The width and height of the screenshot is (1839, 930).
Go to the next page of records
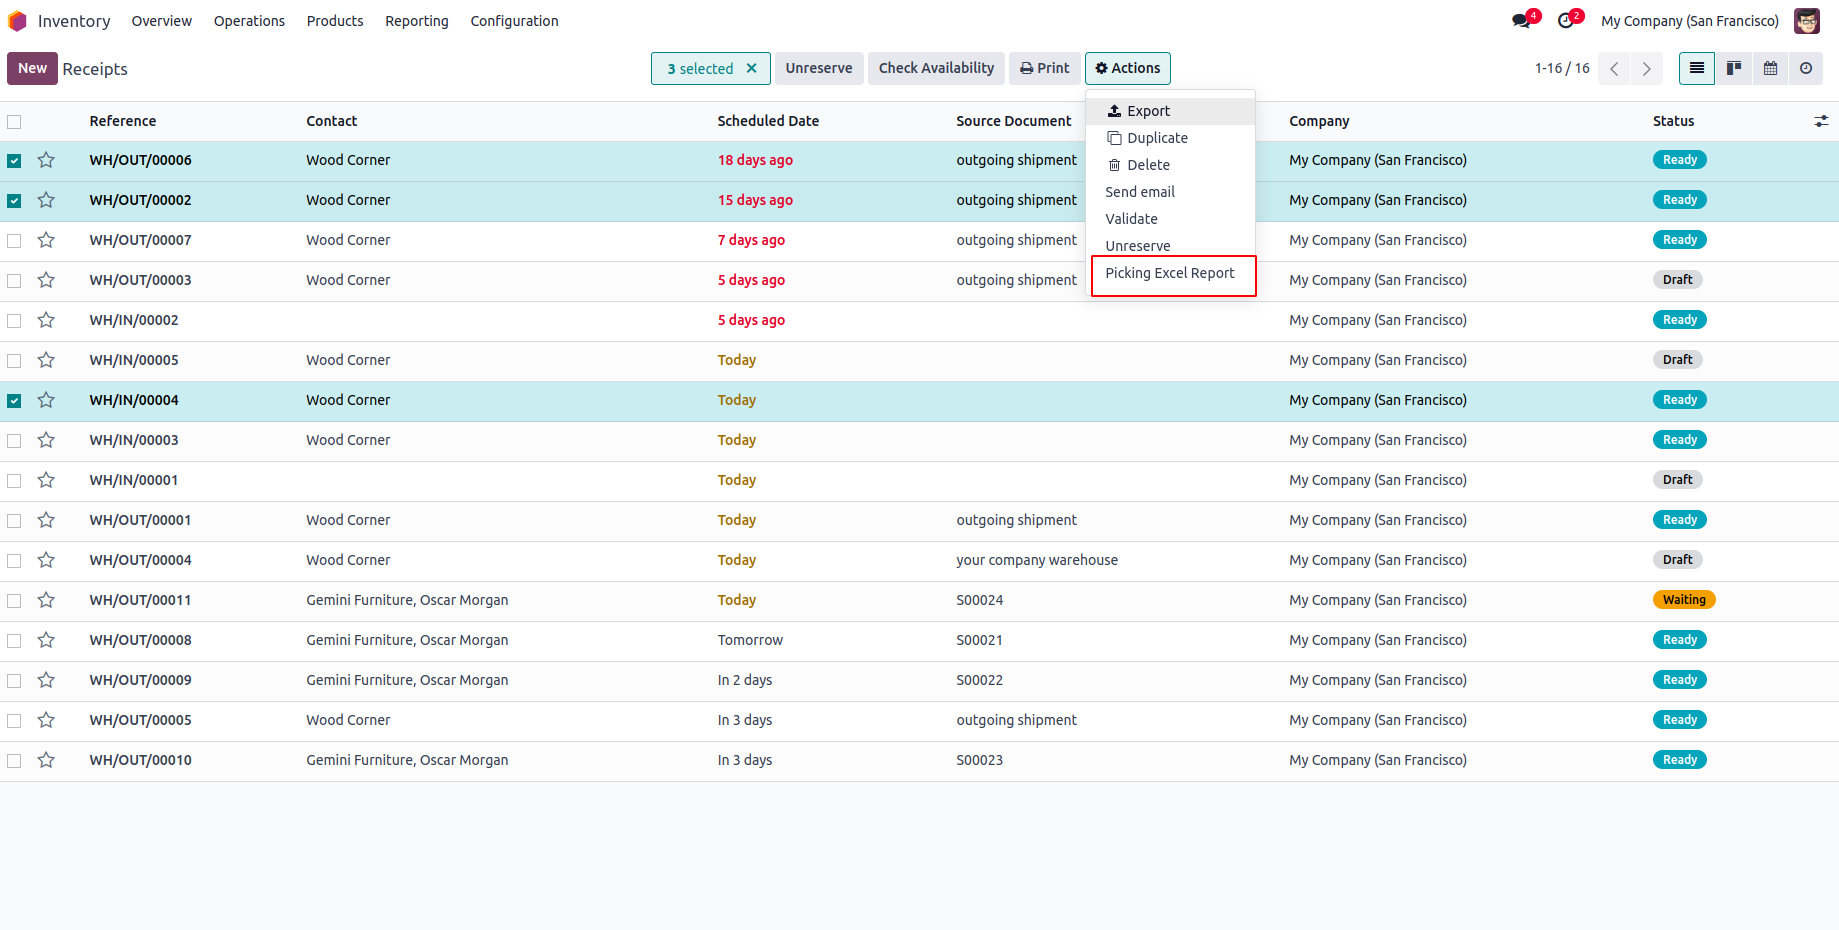pyautogui.click(x=1646, y=68)
